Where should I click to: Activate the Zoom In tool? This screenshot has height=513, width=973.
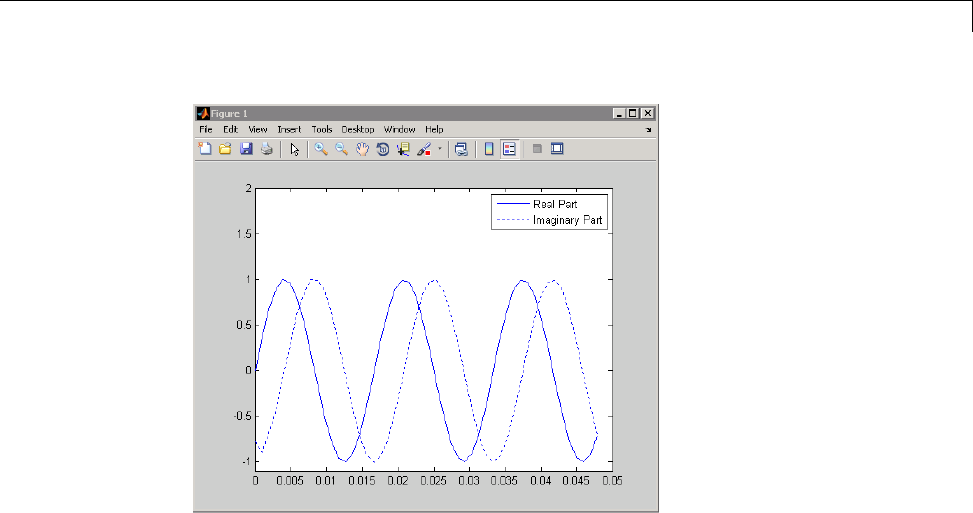click(x=321, y=149)
